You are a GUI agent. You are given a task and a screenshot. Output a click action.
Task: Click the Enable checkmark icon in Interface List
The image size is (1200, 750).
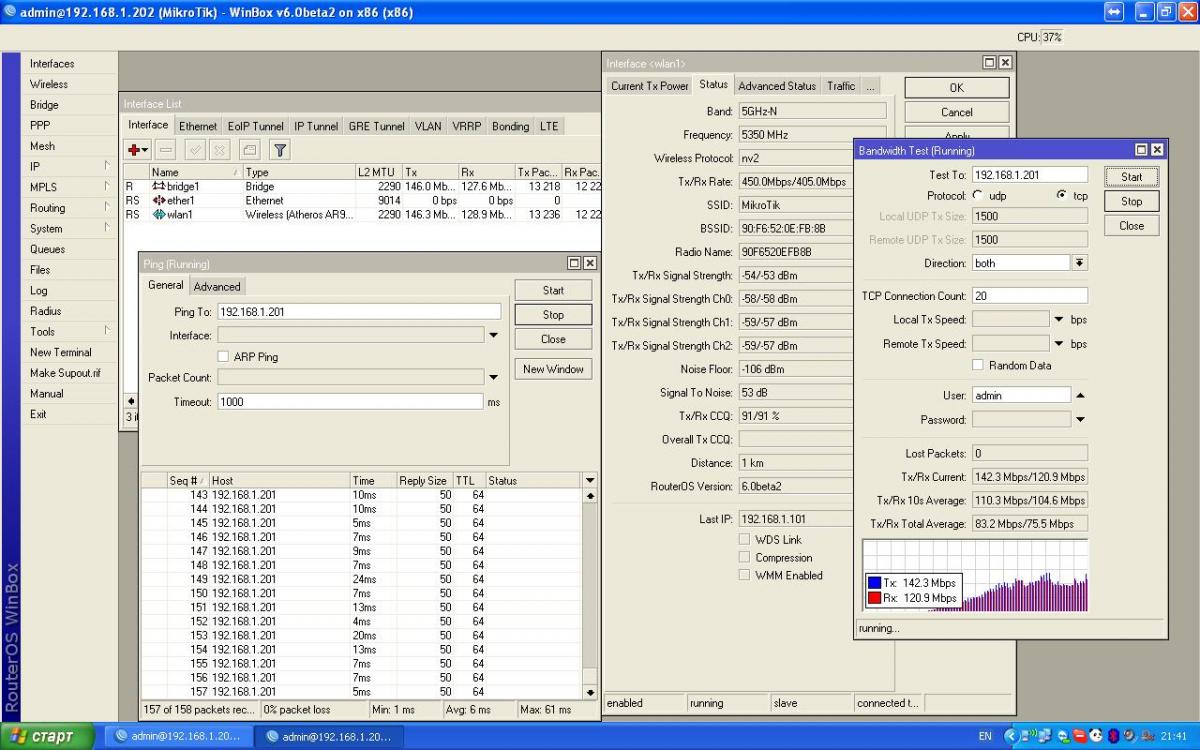click(x=195, y=150)
